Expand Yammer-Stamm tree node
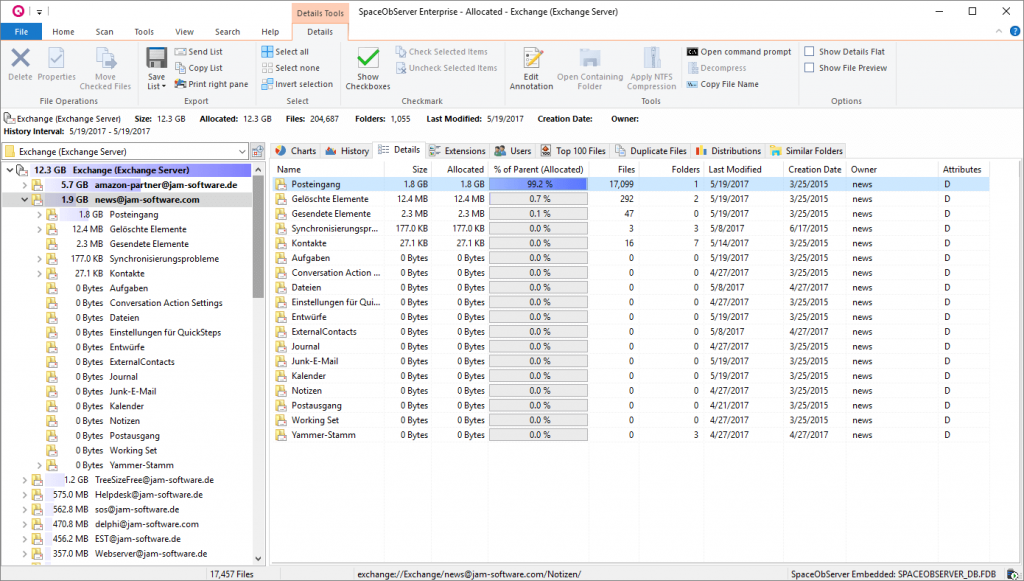 click(39, 465)
